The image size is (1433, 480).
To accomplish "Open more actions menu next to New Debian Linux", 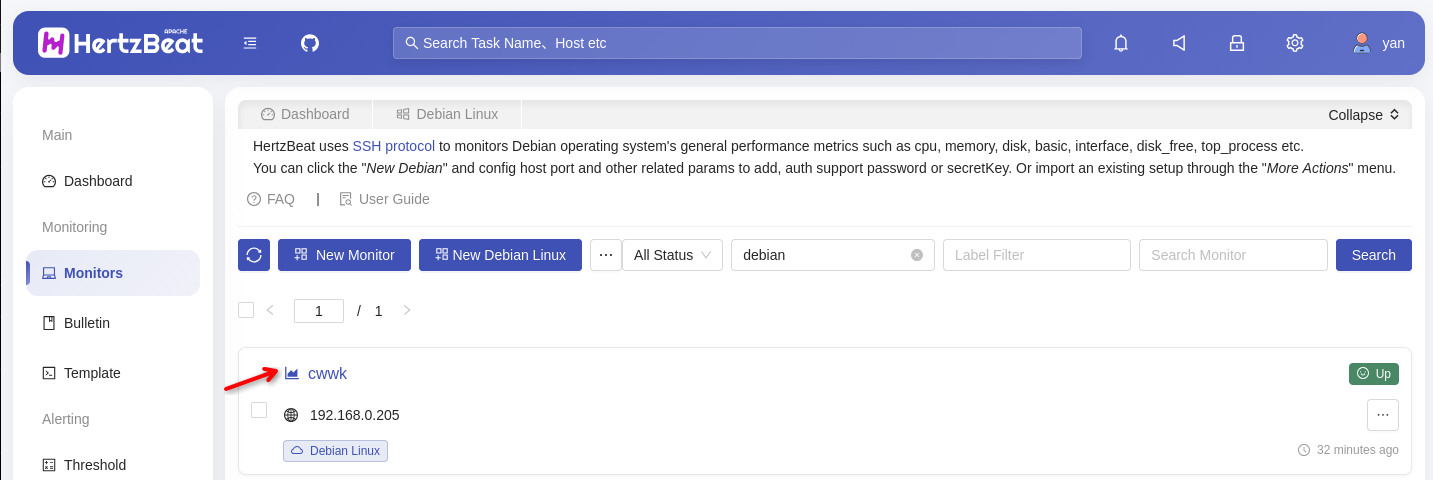I will click(x=605, y=255).
